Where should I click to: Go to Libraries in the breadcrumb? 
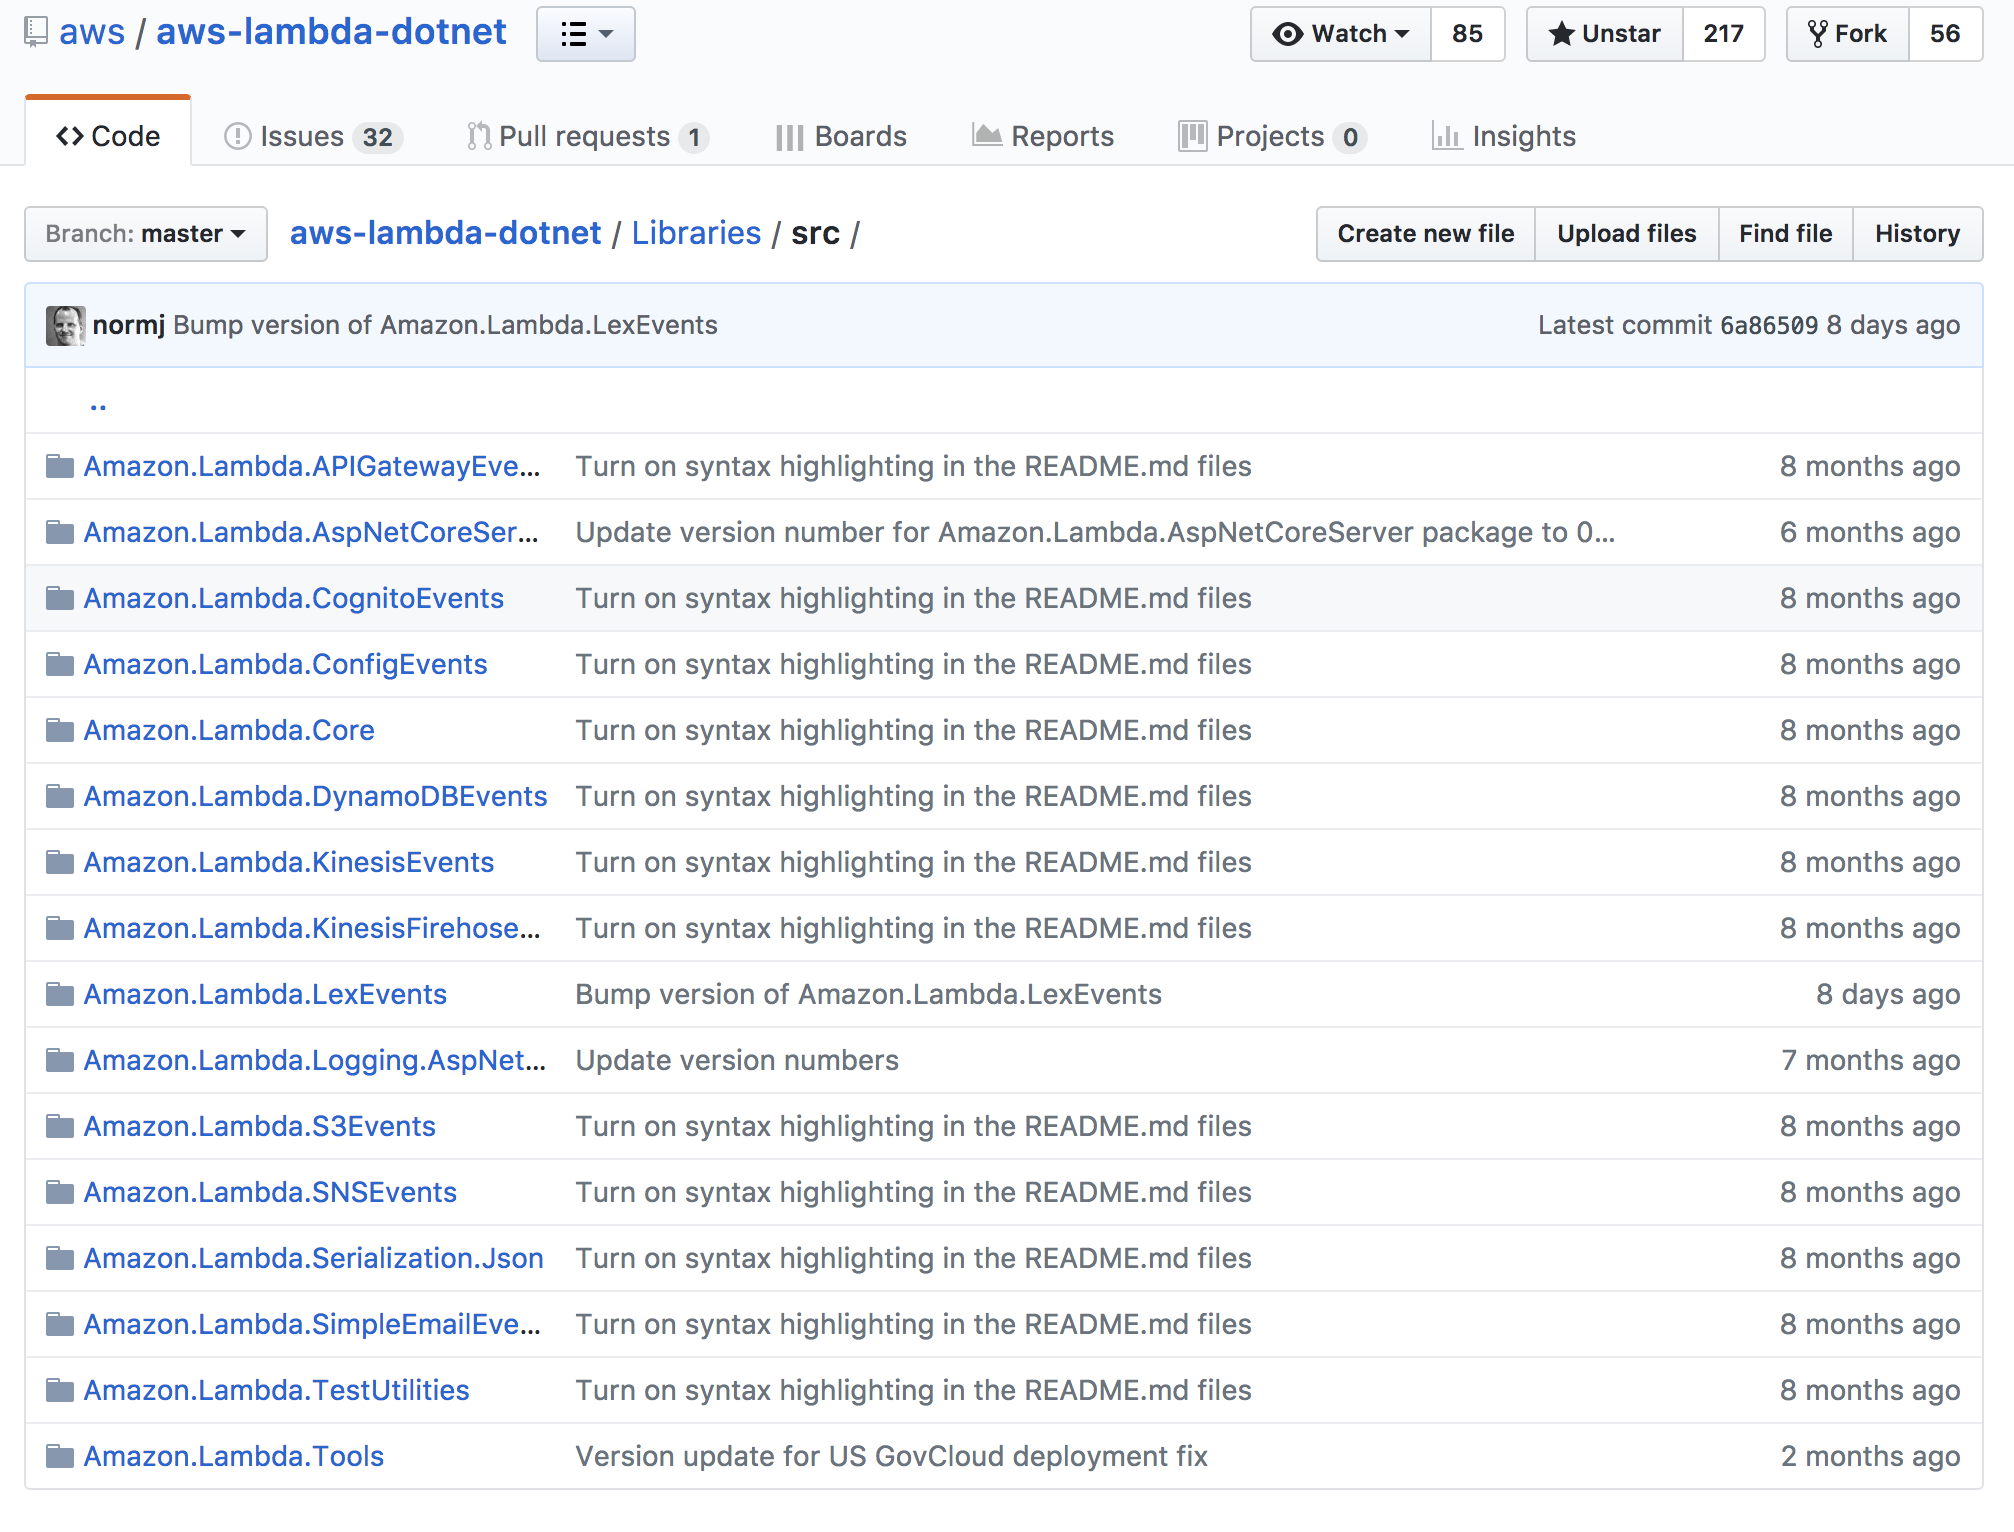tap(696, 233)
